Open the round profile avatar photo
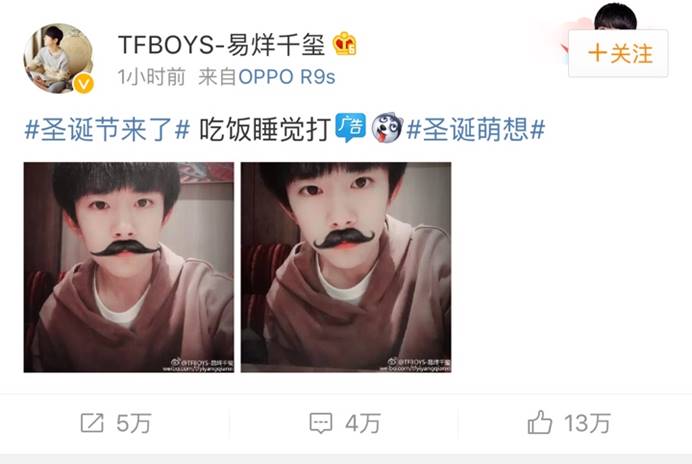This screenshot has width=692, height=464. point(58,58)
